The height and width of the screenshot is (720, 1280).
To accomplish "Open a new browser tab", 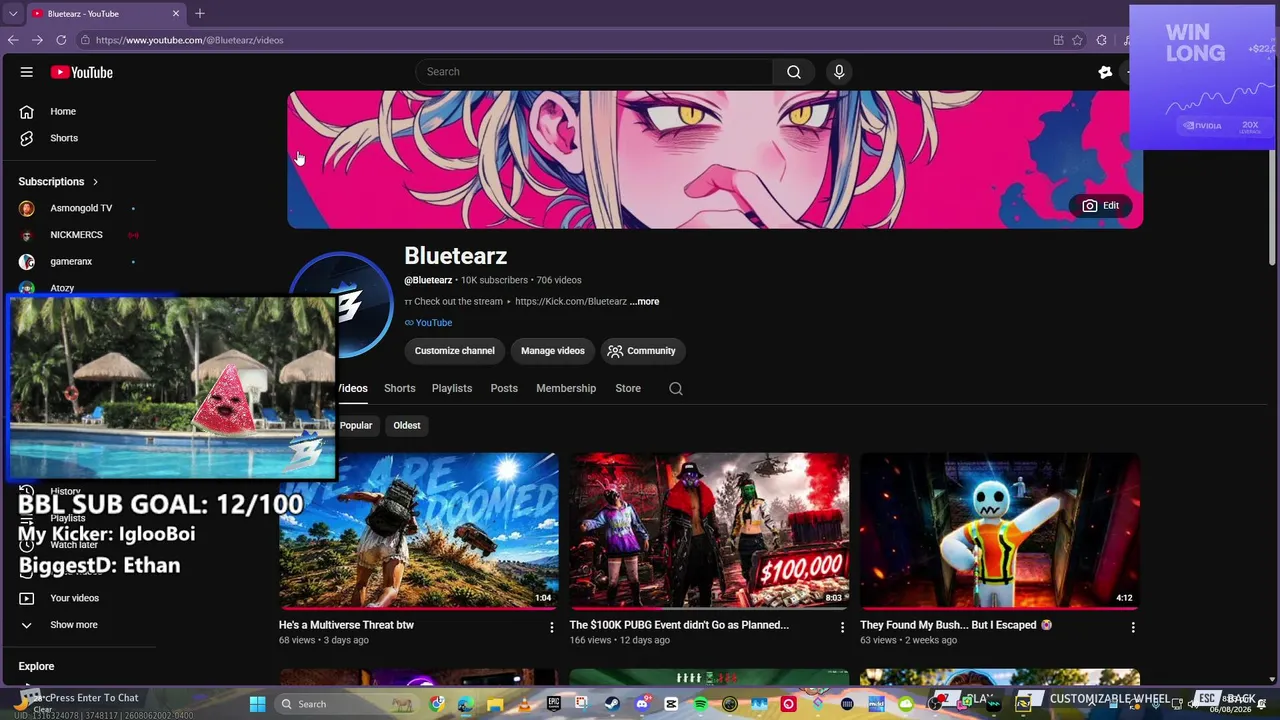I will coord(200,13).
